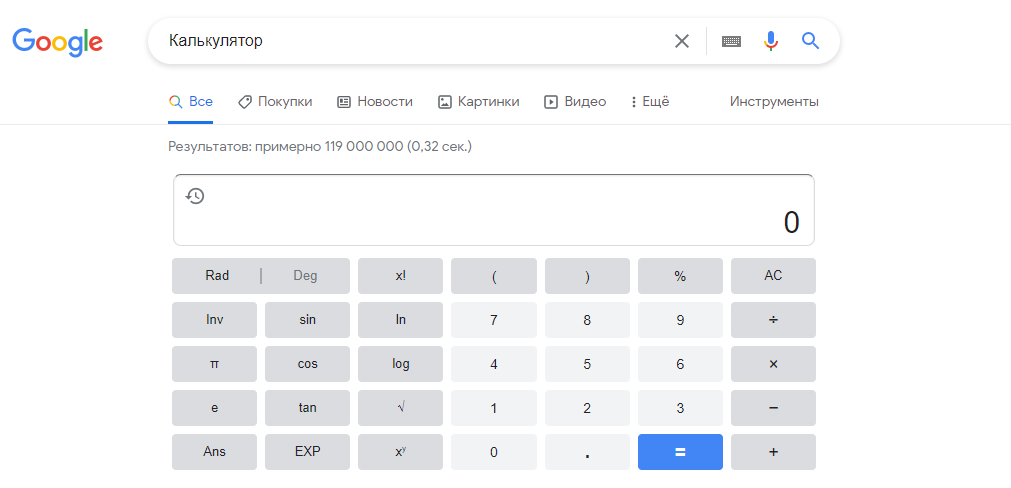
Task: Click the calculator display showing 0
Action: point(494,210)
